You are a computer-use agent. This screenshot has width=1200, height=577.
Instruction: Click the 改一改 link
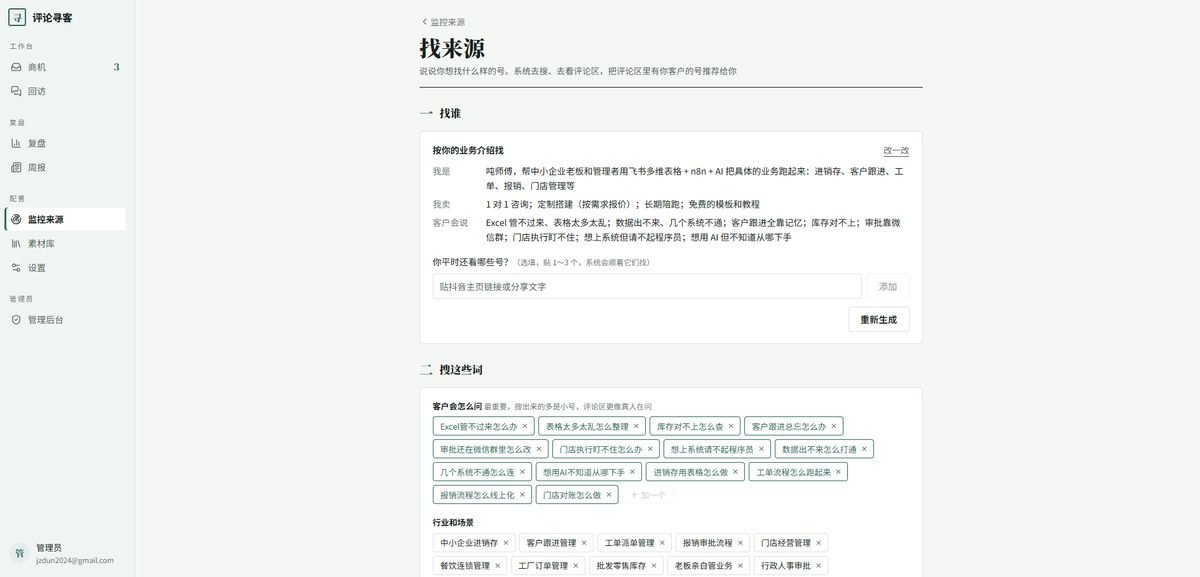click(896, 150)
